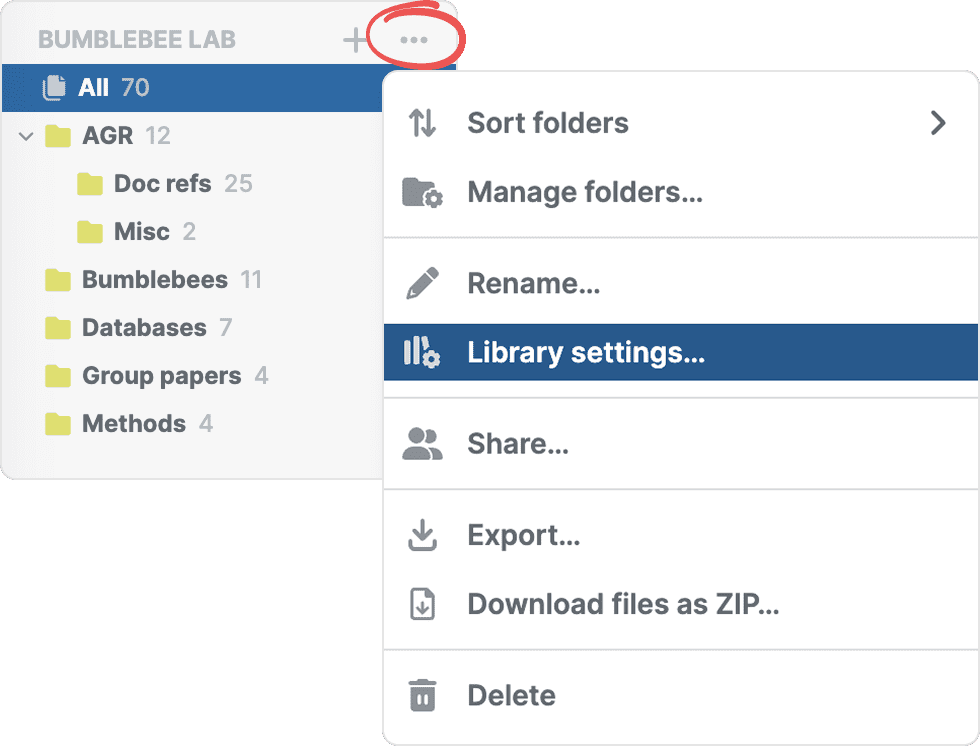Click the trash icon beside Delete
Screen dimensions: 980x746
(x=422, y=695)
